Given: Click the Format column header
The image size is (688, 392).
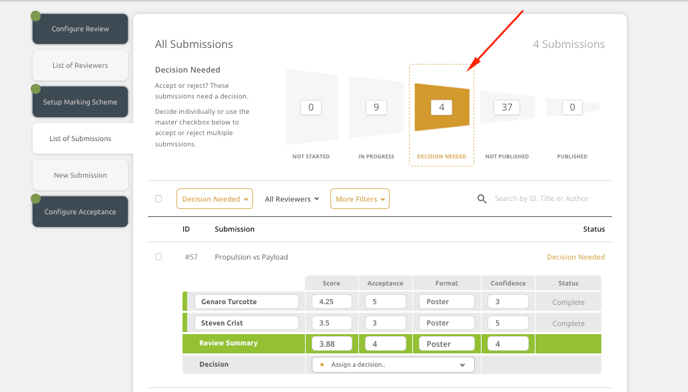Looking at the screenshot, I should click(x=447, y=283).
